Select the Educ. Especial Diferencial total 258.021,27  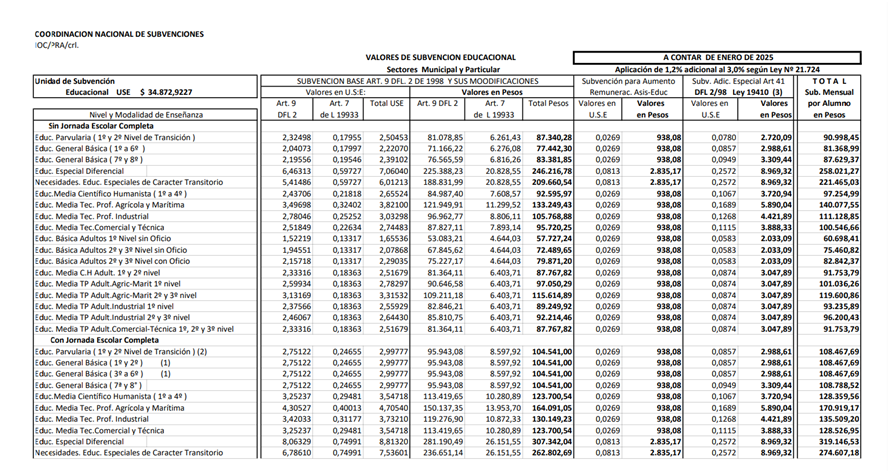[x=838, y=171]
